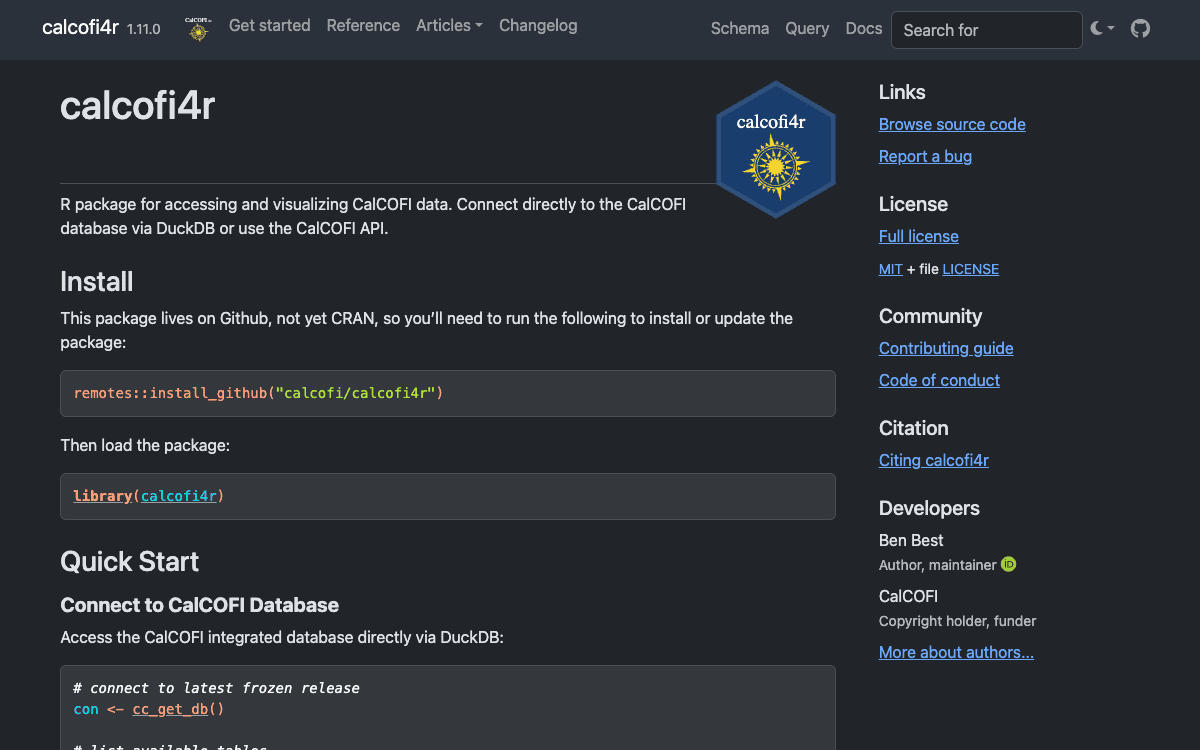
Task: Click the Quick Start heading
Action: [x=130, y=561]
